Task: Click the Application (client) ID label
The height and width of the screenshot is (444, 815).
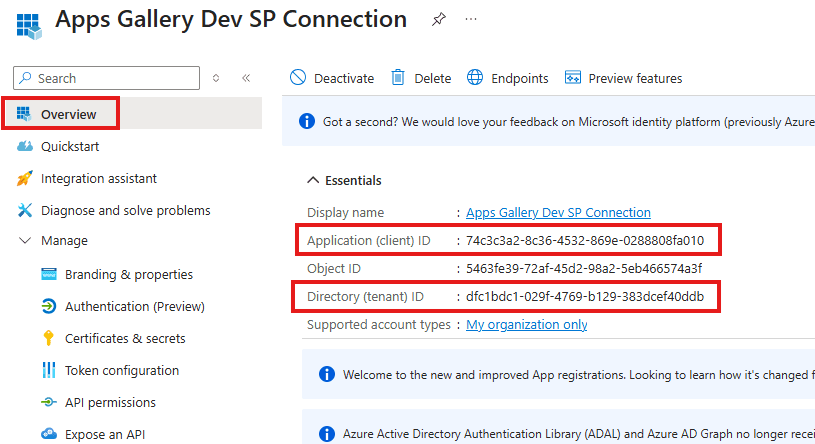Action: click(369, 241)
